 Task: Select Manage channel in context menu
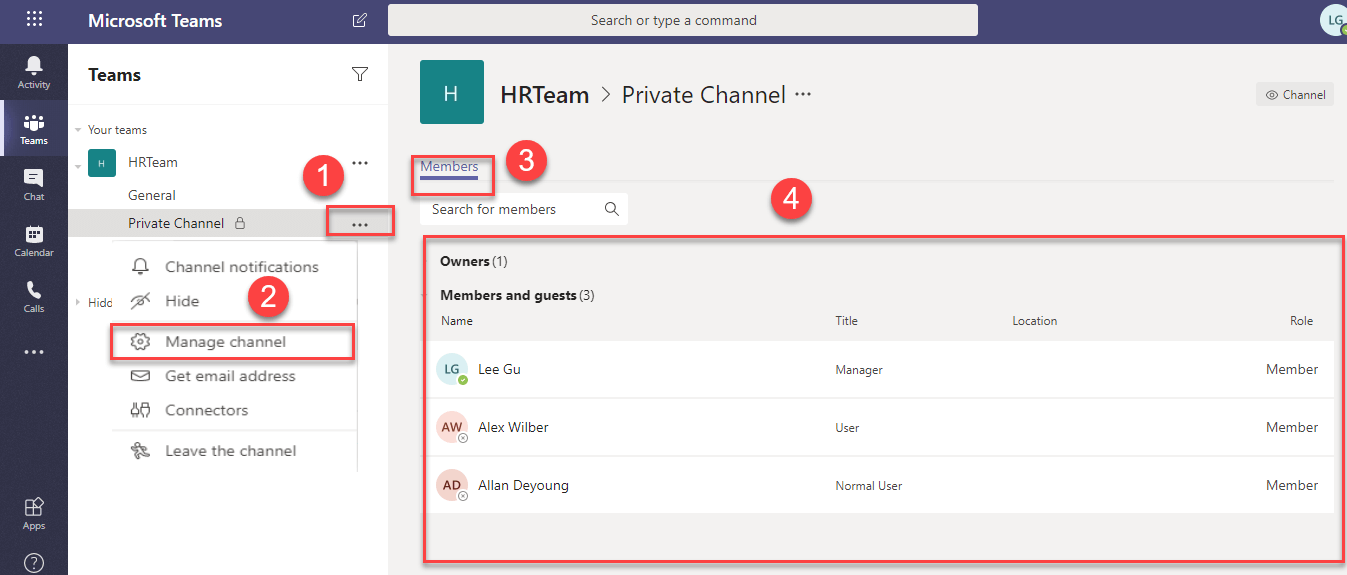(x=225, y=342)
